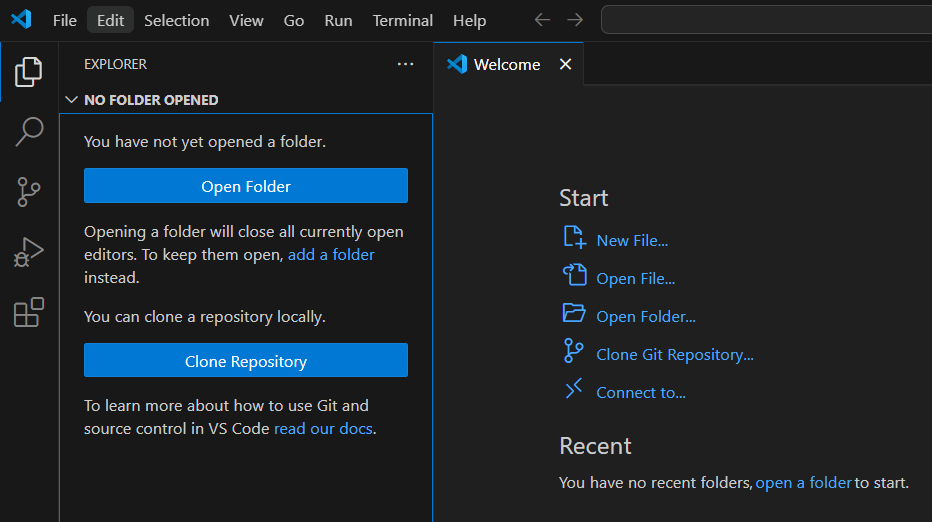Click the Clone Git Repository branch icon
Viewport: 932px width, 522px height.
(574, 351)
